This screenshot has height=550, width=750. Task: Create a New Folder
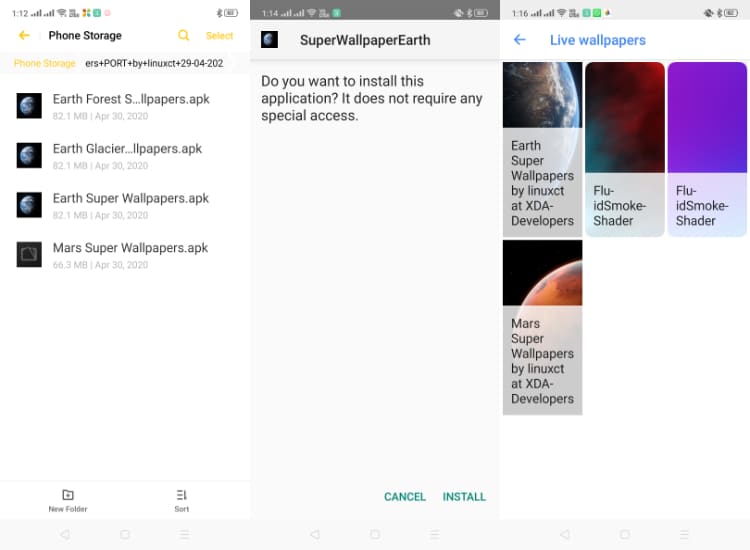[x=68, y=500]
